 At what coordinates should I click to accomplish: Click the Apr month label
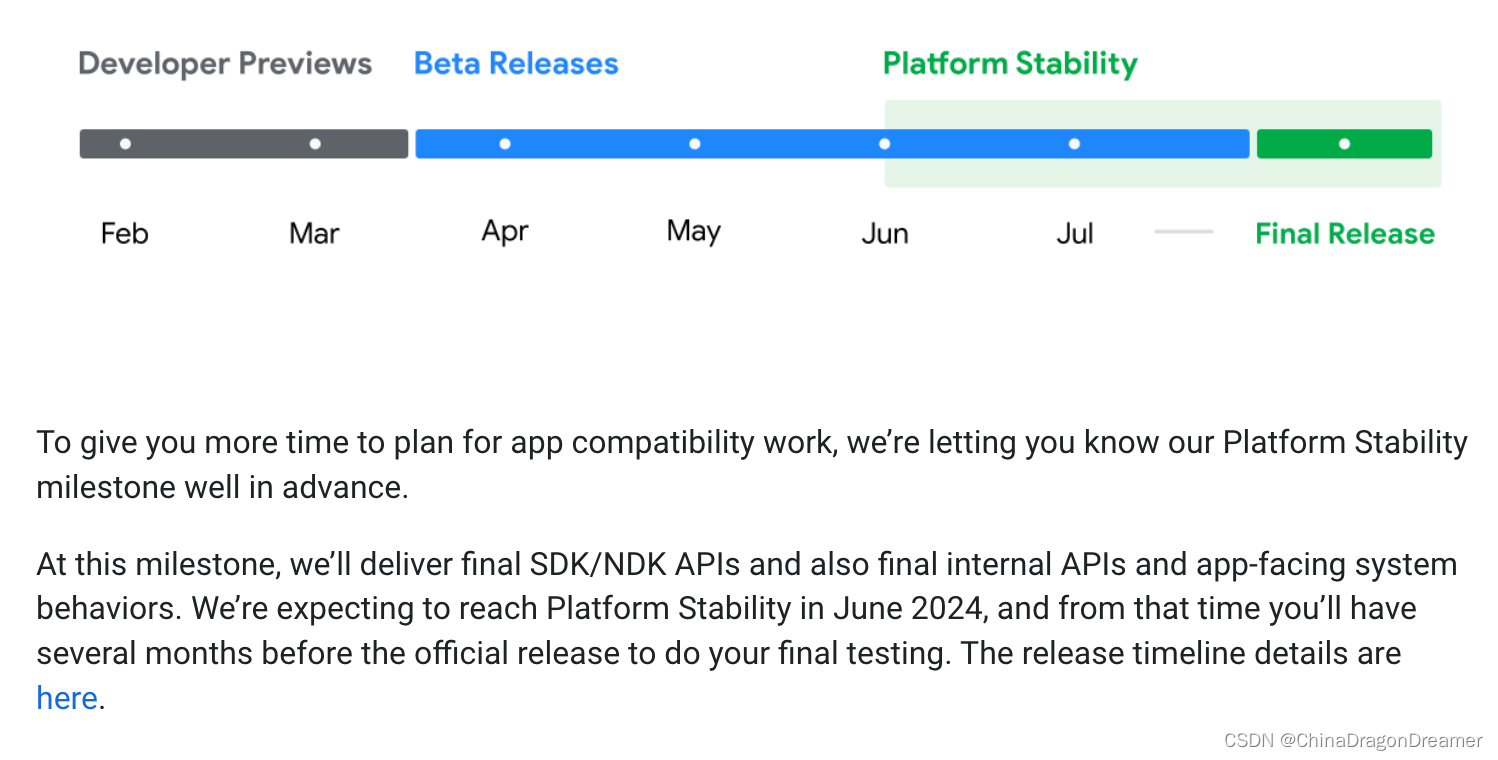point(505,233)
